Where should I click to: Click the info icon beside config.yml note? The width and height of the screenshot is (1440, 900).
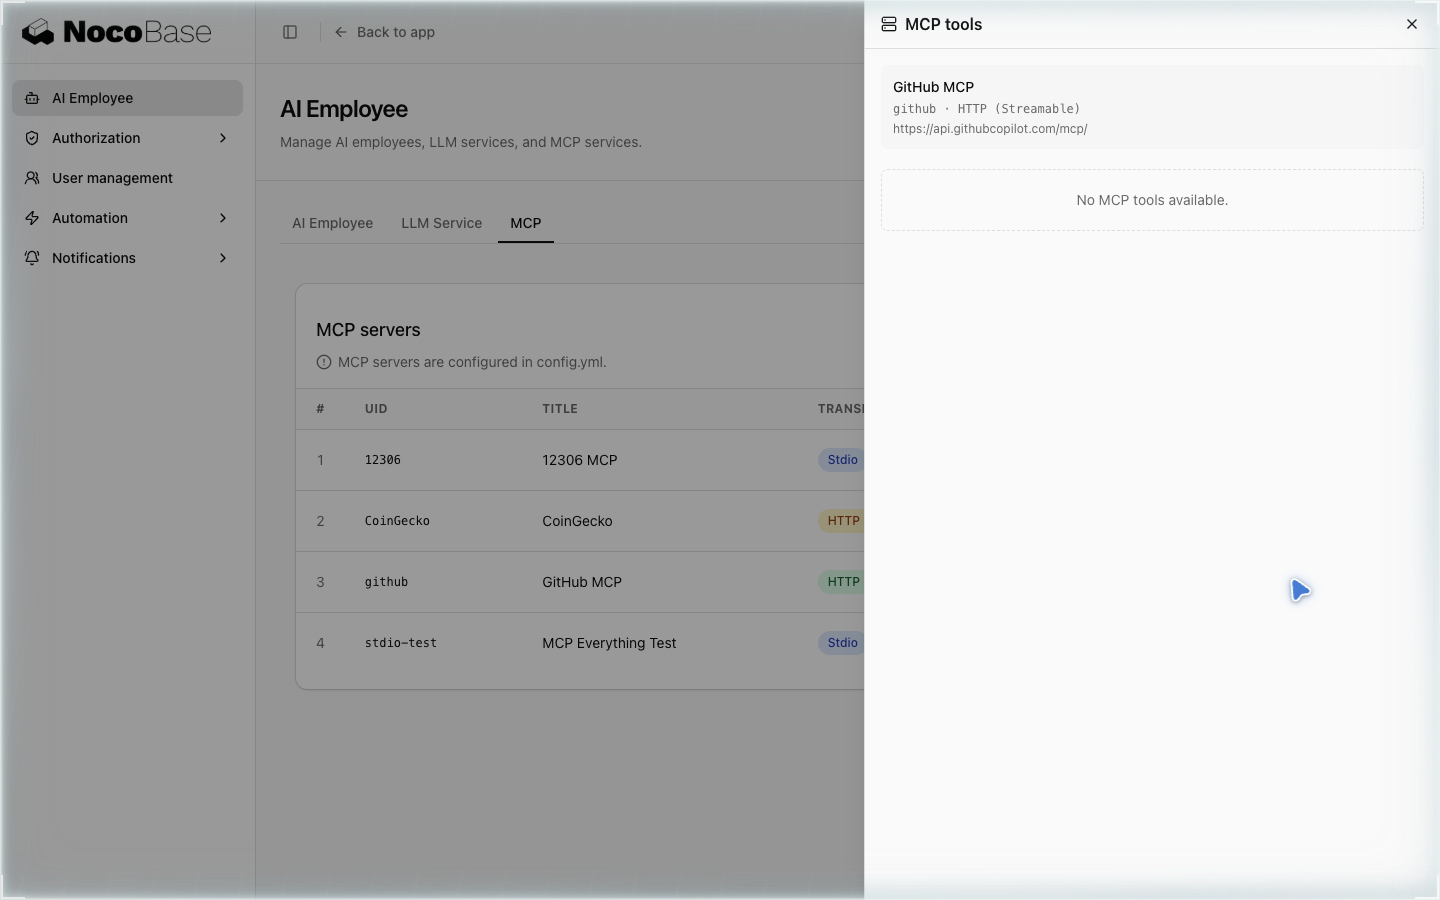[324, 362]
